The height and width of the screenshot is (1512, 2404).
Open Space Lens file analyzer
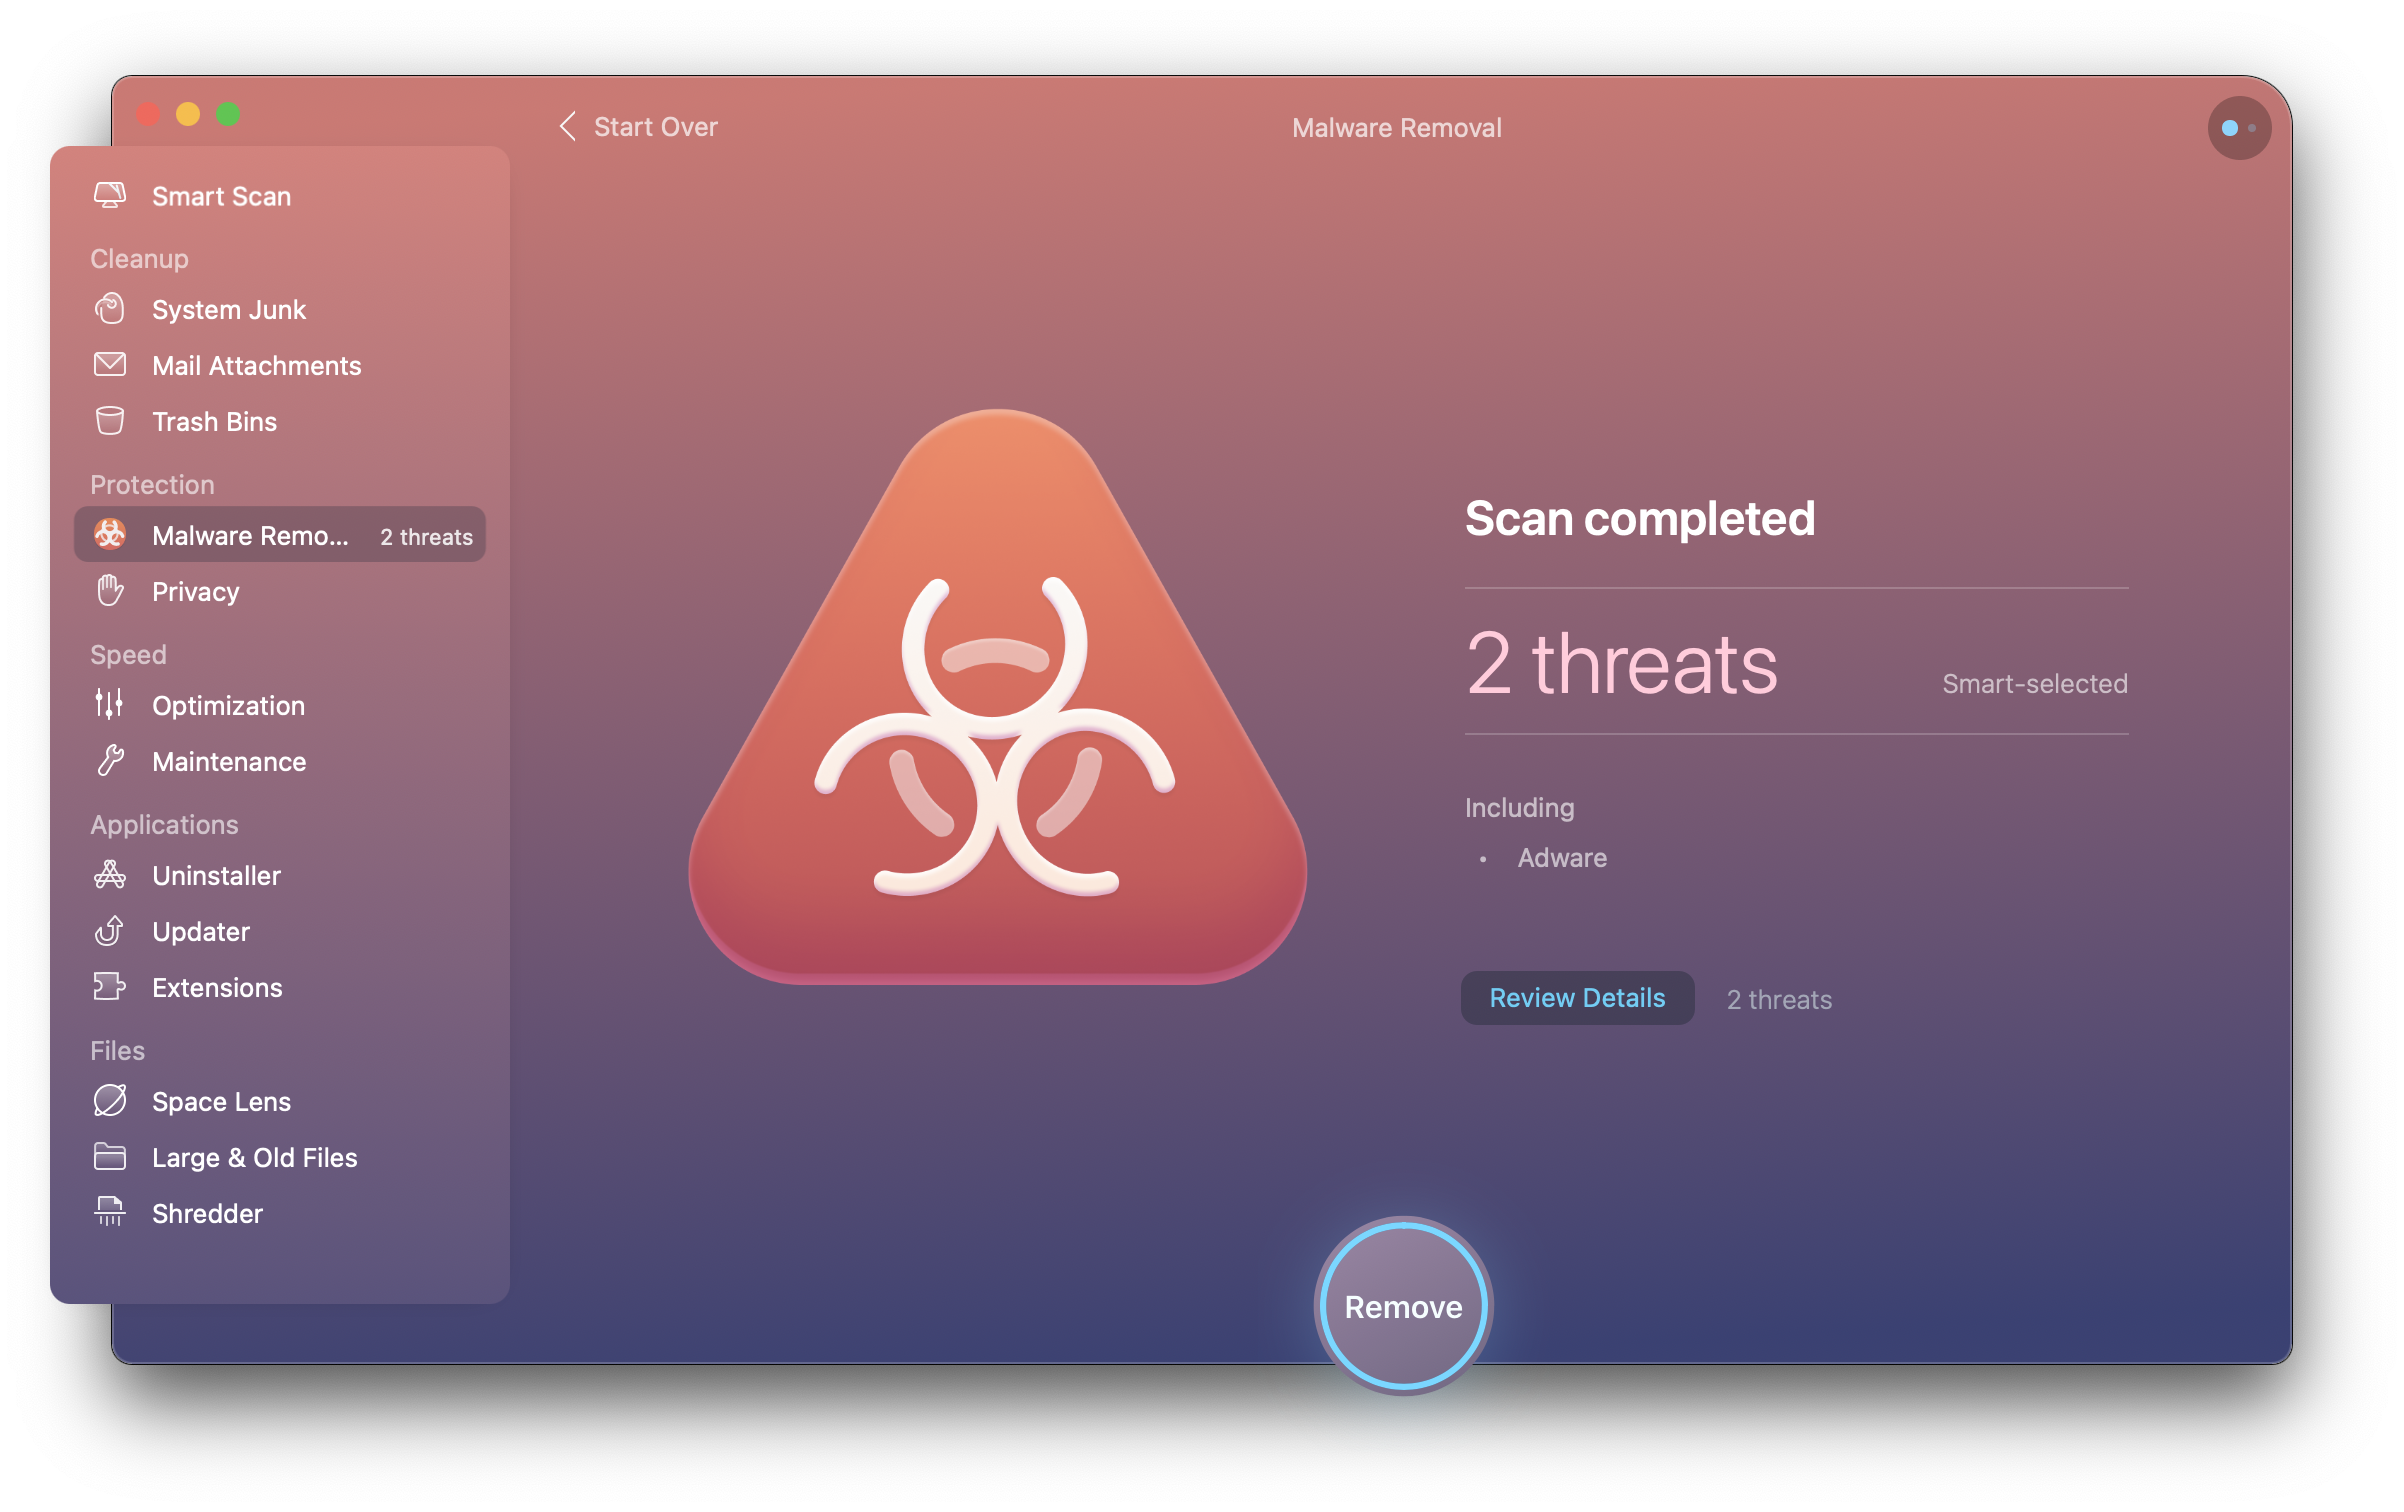point(223,1099)
